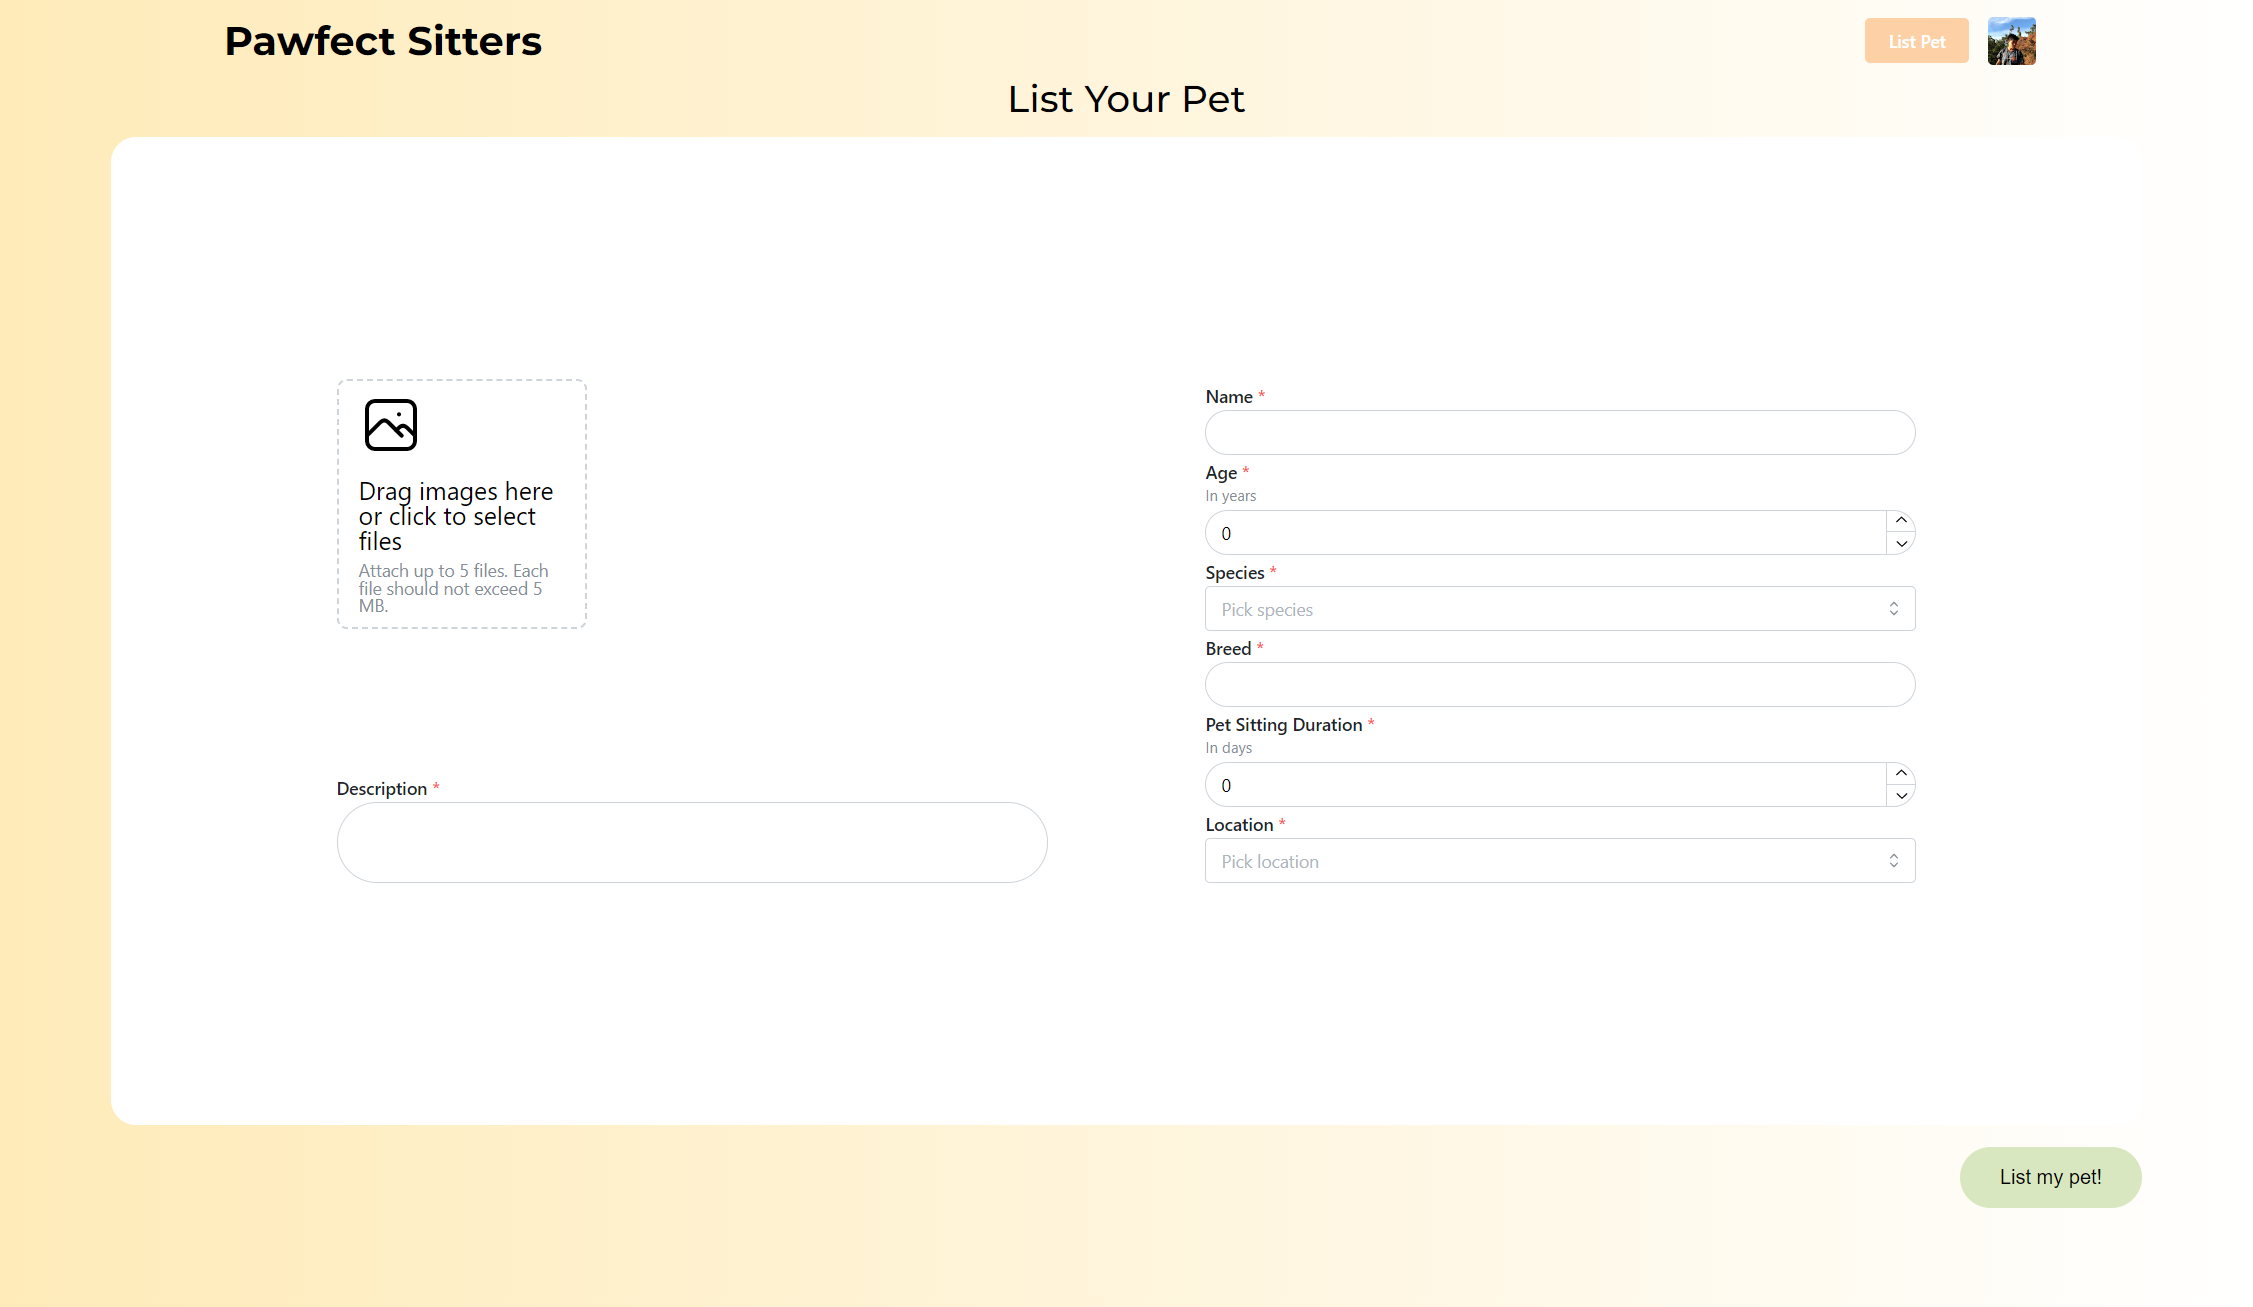The image size is (2253, 1307).
Task: Increase Age with the up arrow
Action: coord(1901,521)
